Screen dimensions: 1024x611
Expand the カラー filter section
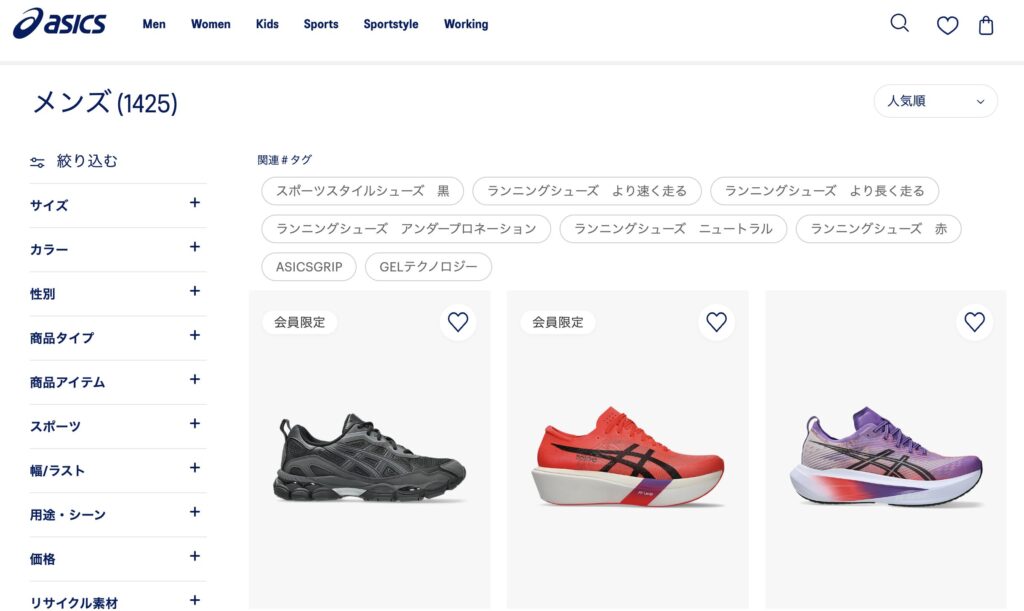tap(118, 249)
